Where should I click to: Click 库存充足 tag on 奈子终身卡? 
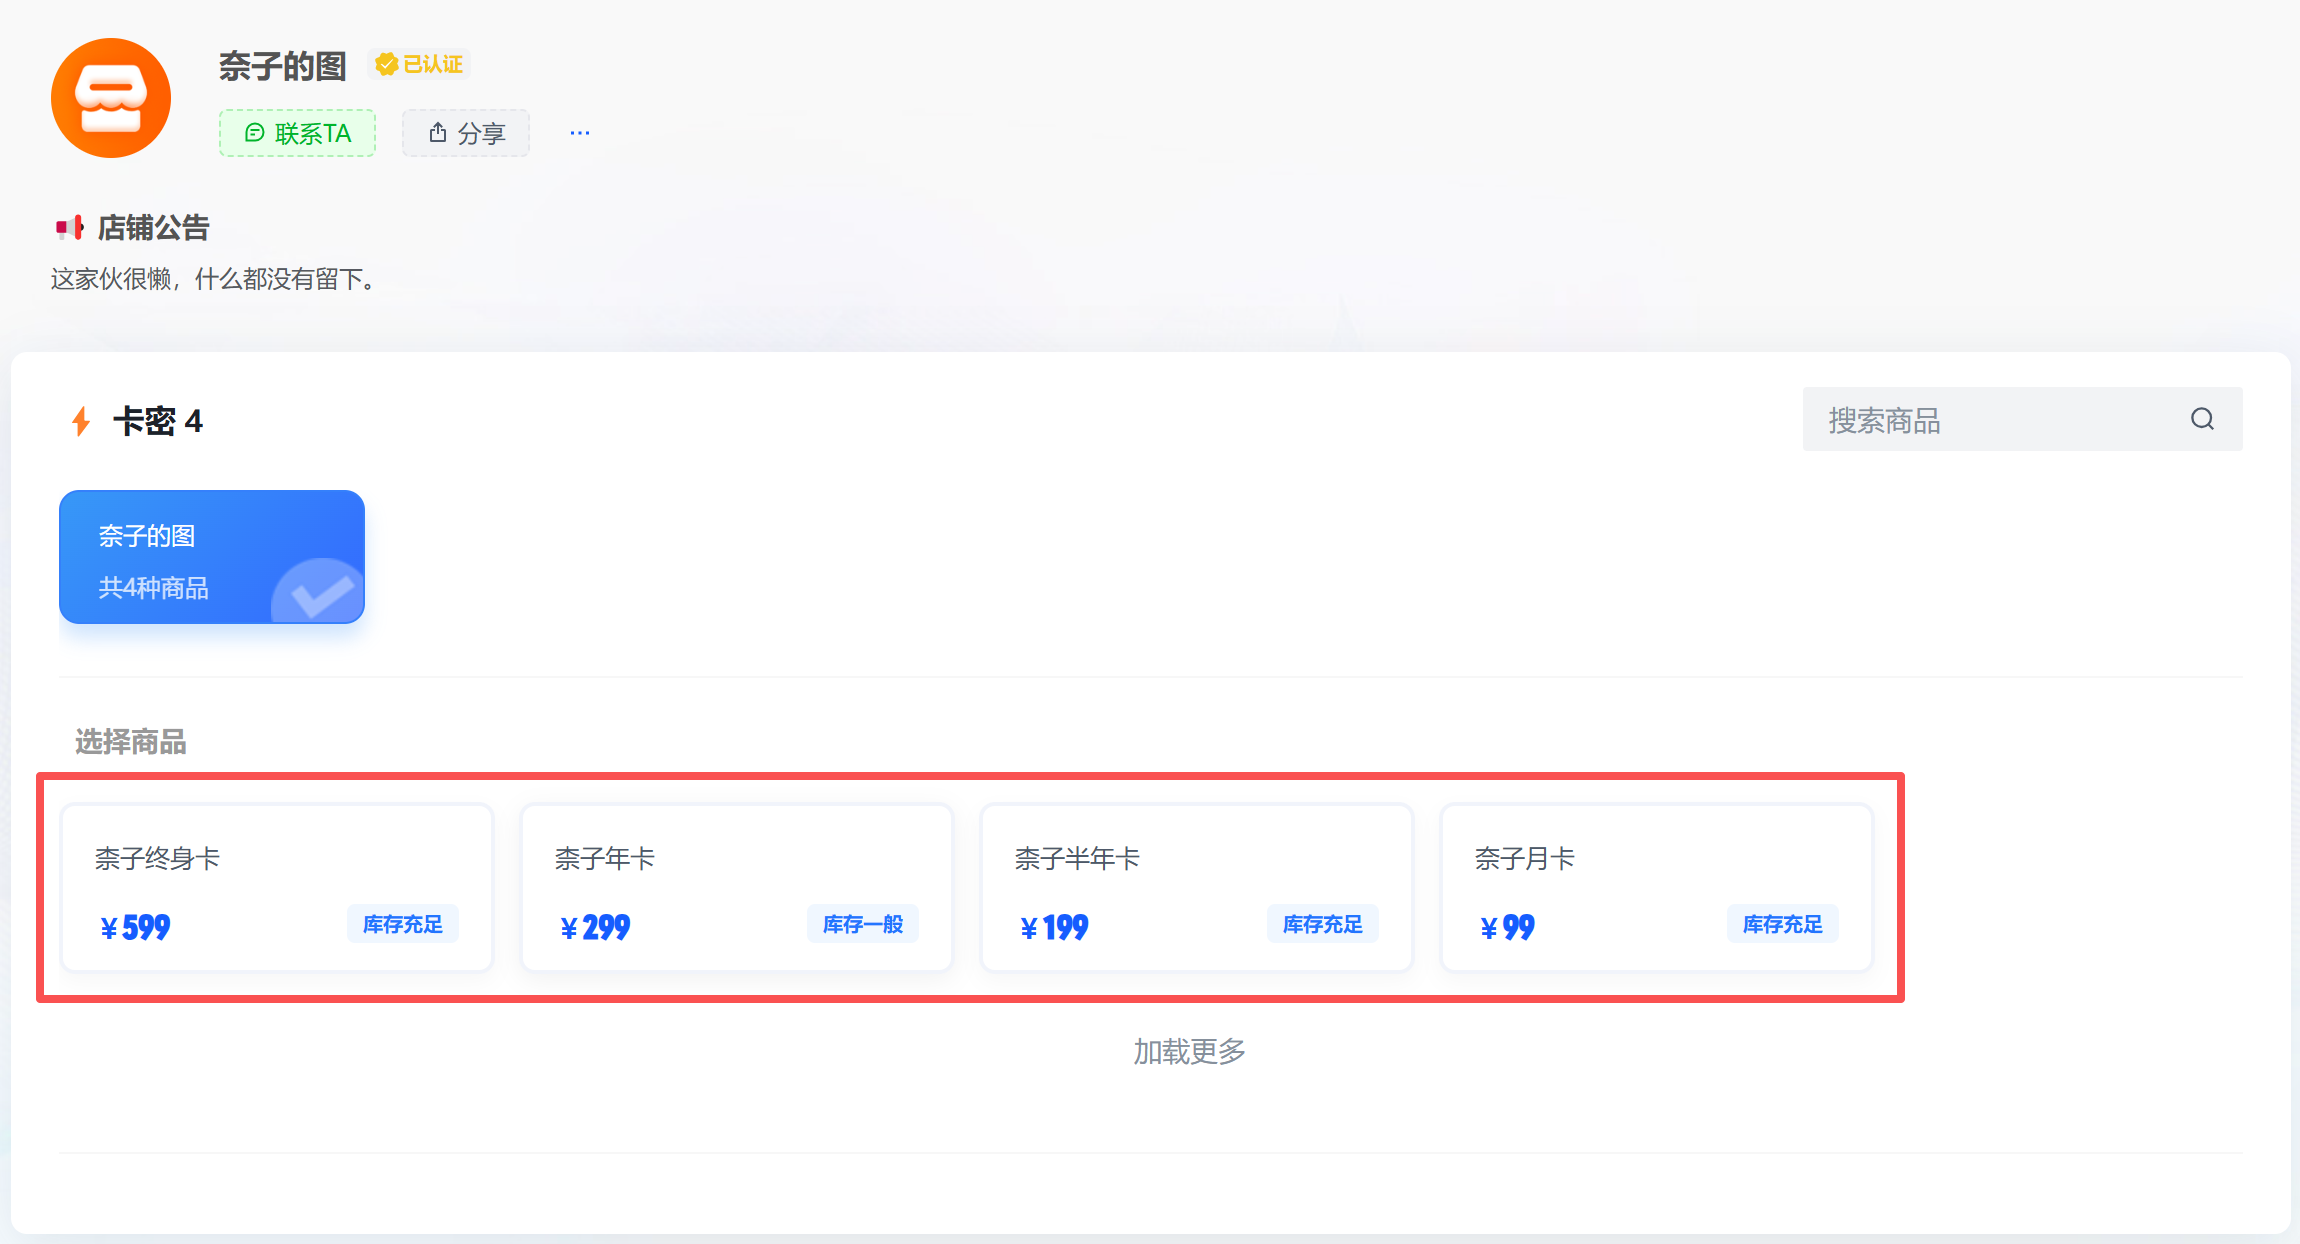[402, 924]
